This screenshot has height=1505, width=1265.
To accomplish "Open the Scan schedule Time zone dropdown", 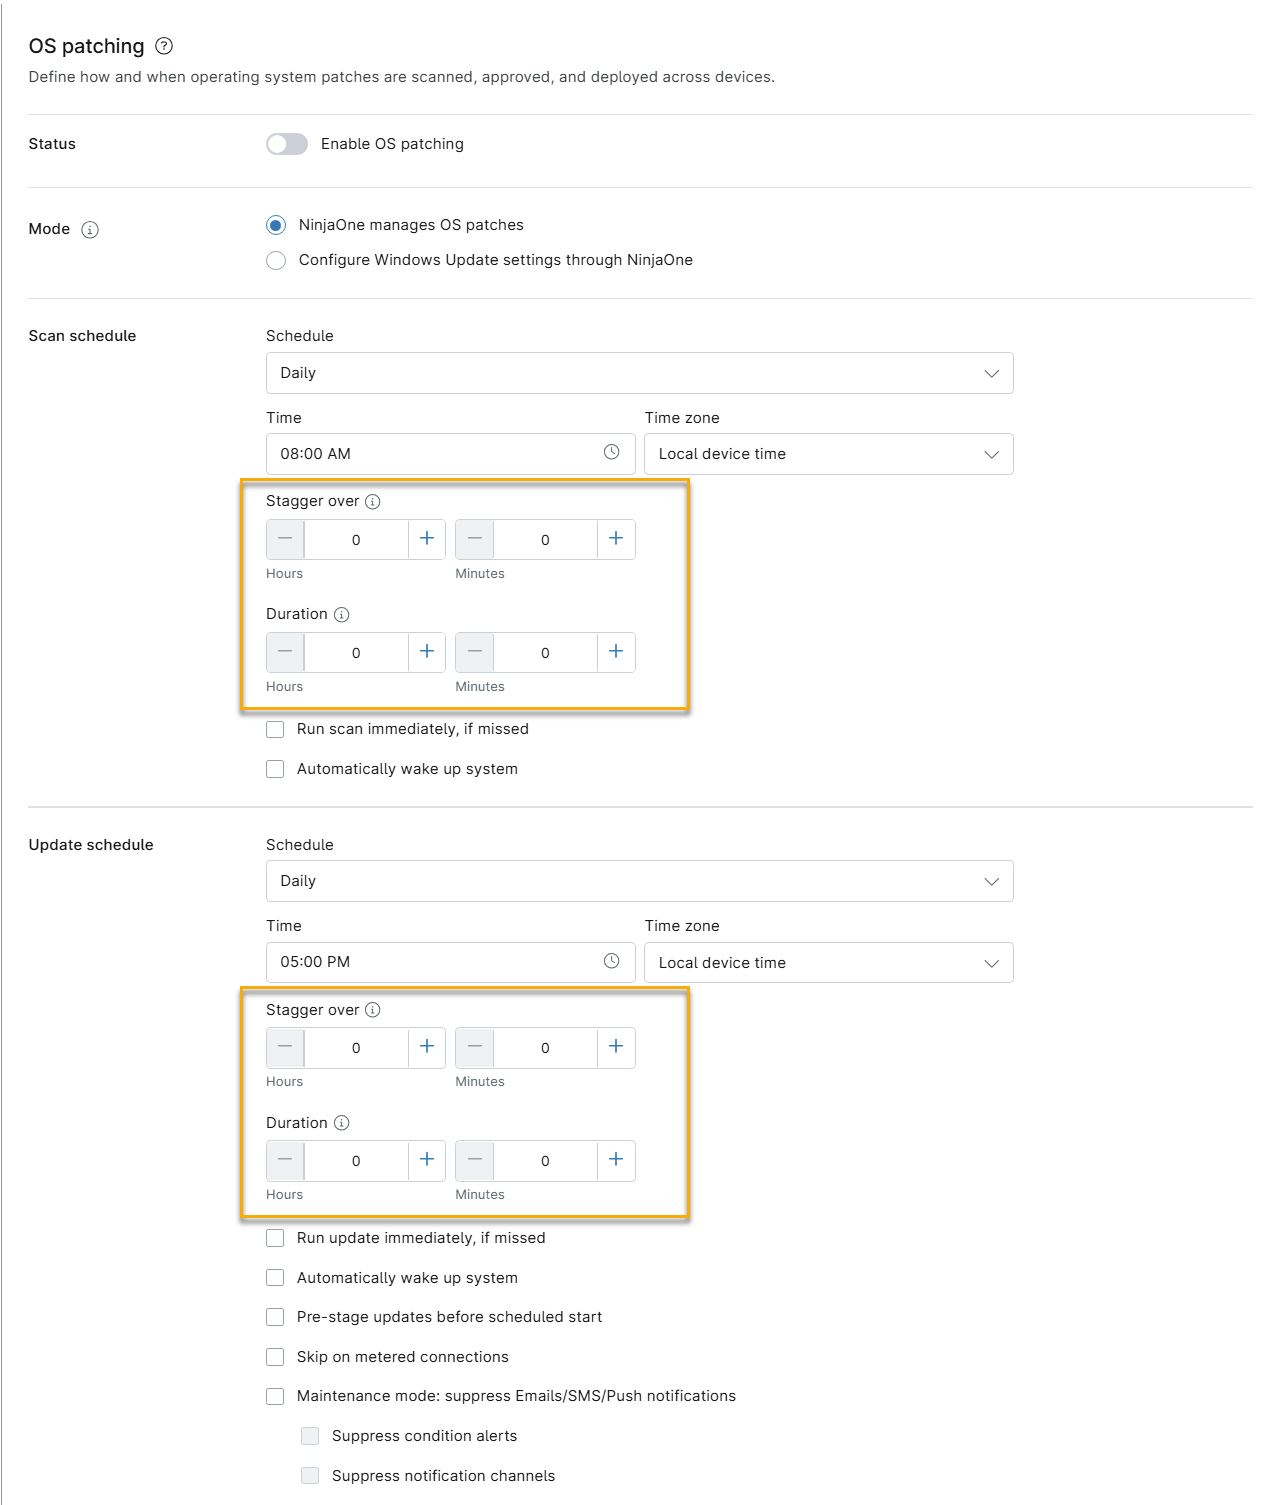I will tap(829, 454).
